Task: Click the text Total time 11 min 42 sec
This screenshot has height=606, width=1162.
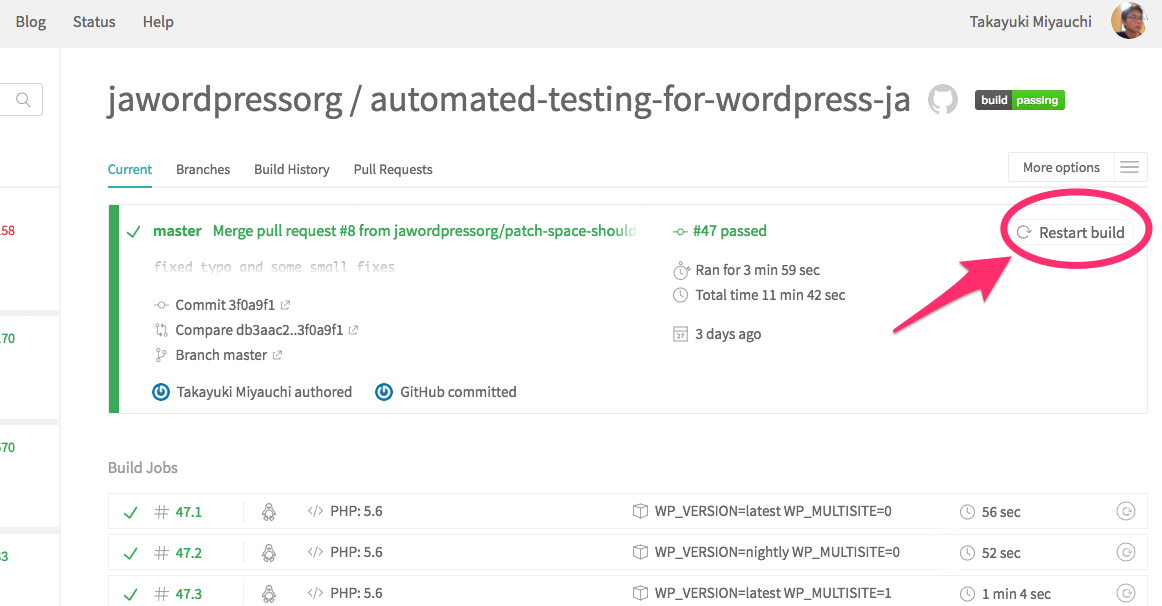Action: pyautogui.click(x=770, y=295)
